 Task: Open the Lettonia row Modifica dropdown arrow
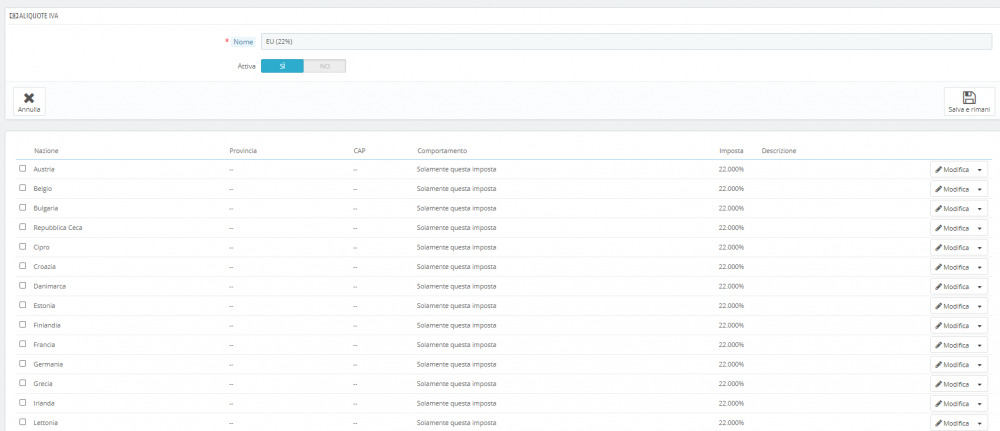pos(980,423)
